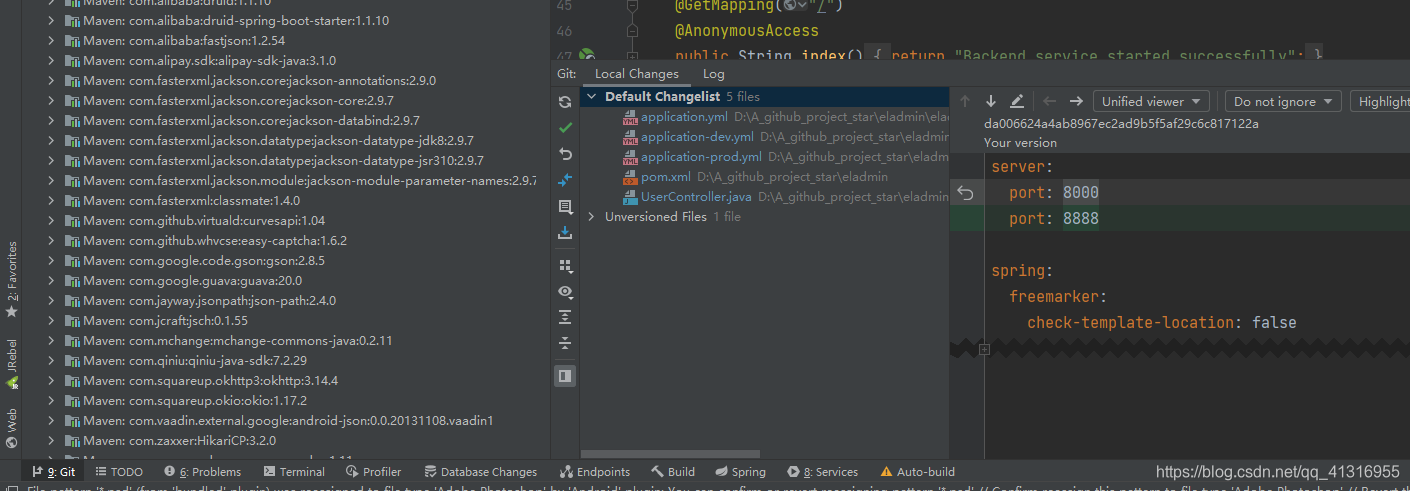
Task: Open the 2: Favorites side panel
Action: (x=12, y=279)
